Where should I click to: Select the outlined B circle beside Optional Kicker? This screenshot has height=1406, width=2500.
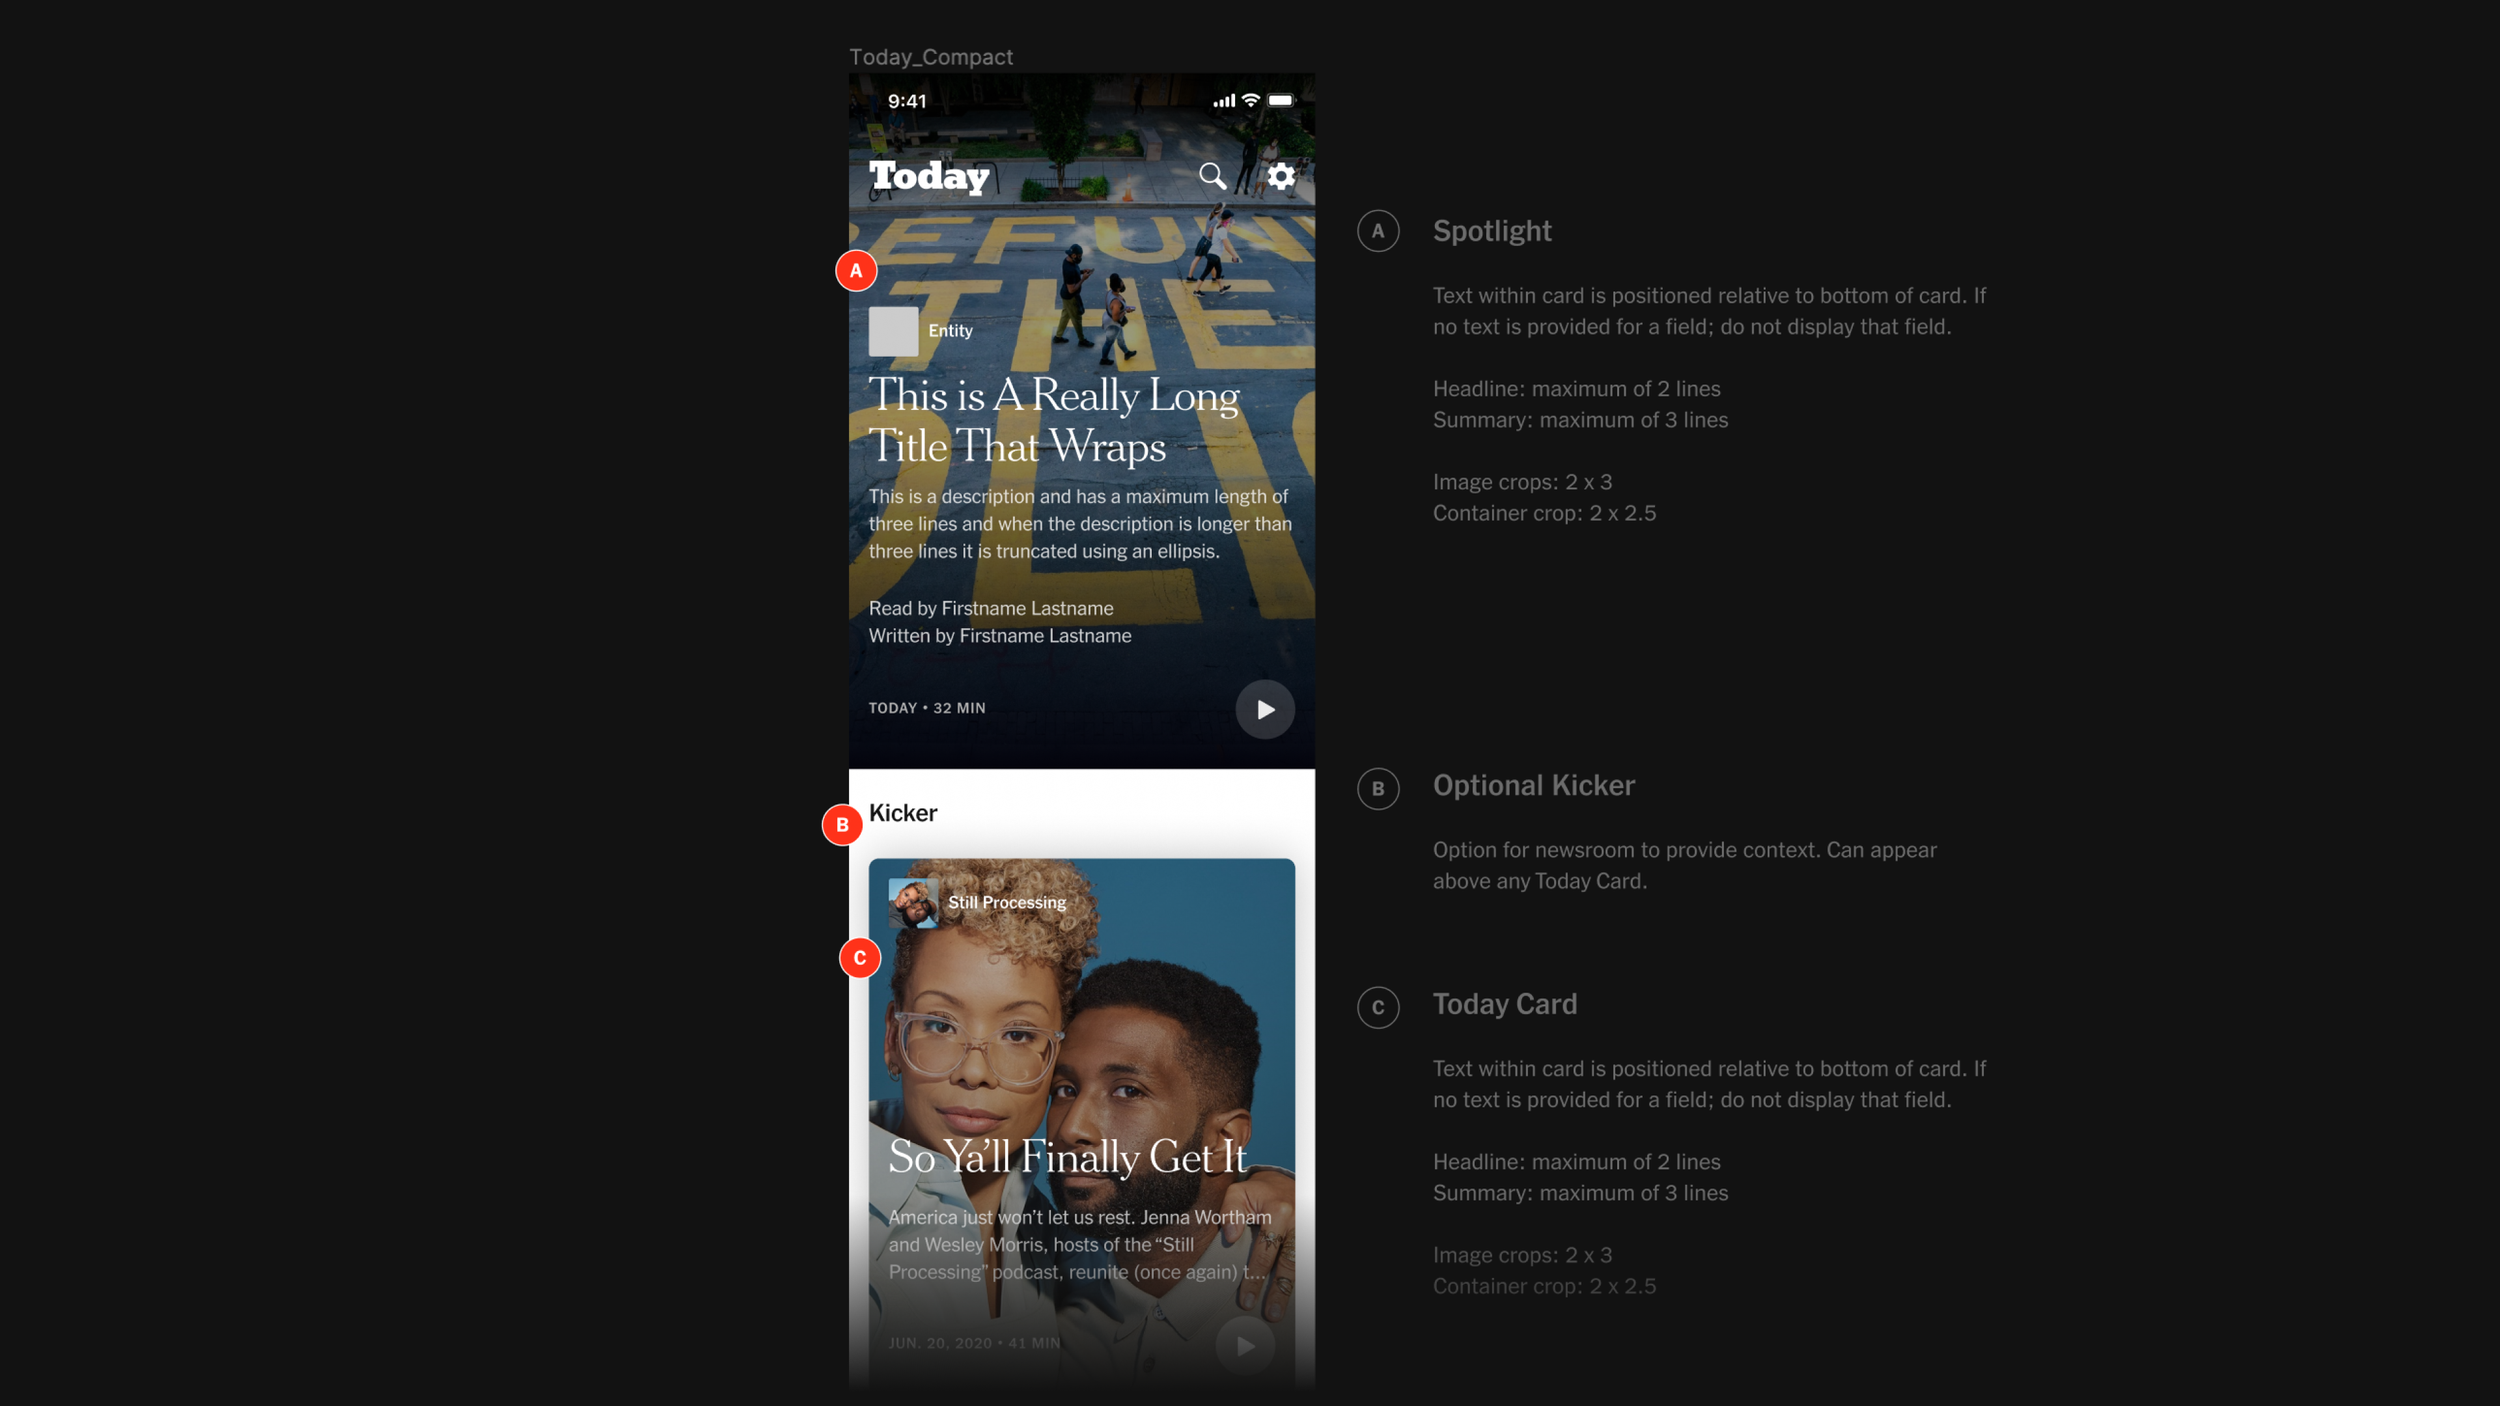1378,789
